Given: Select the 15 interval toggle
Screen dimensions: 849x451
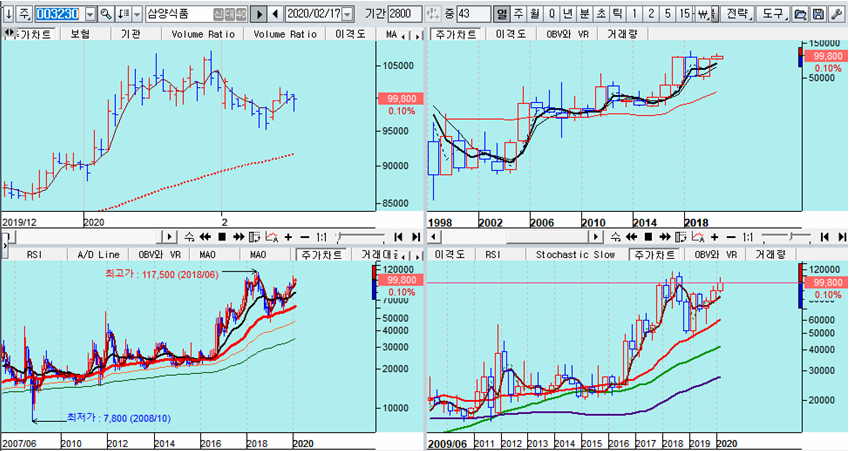Looking at the screenshot, I should point(684,14).
